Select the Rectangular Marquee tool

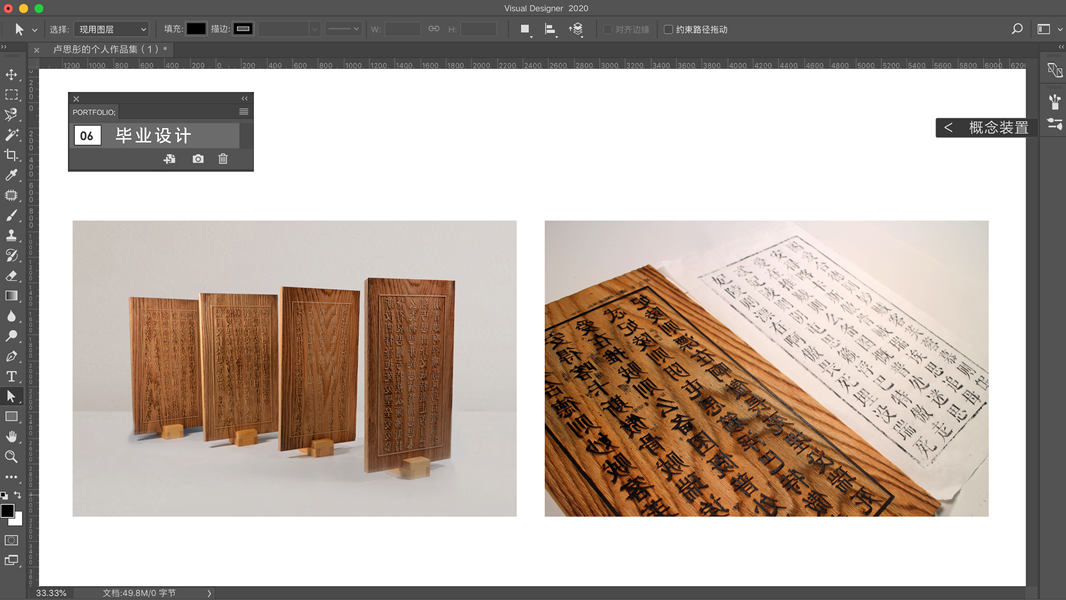(12, 94)
